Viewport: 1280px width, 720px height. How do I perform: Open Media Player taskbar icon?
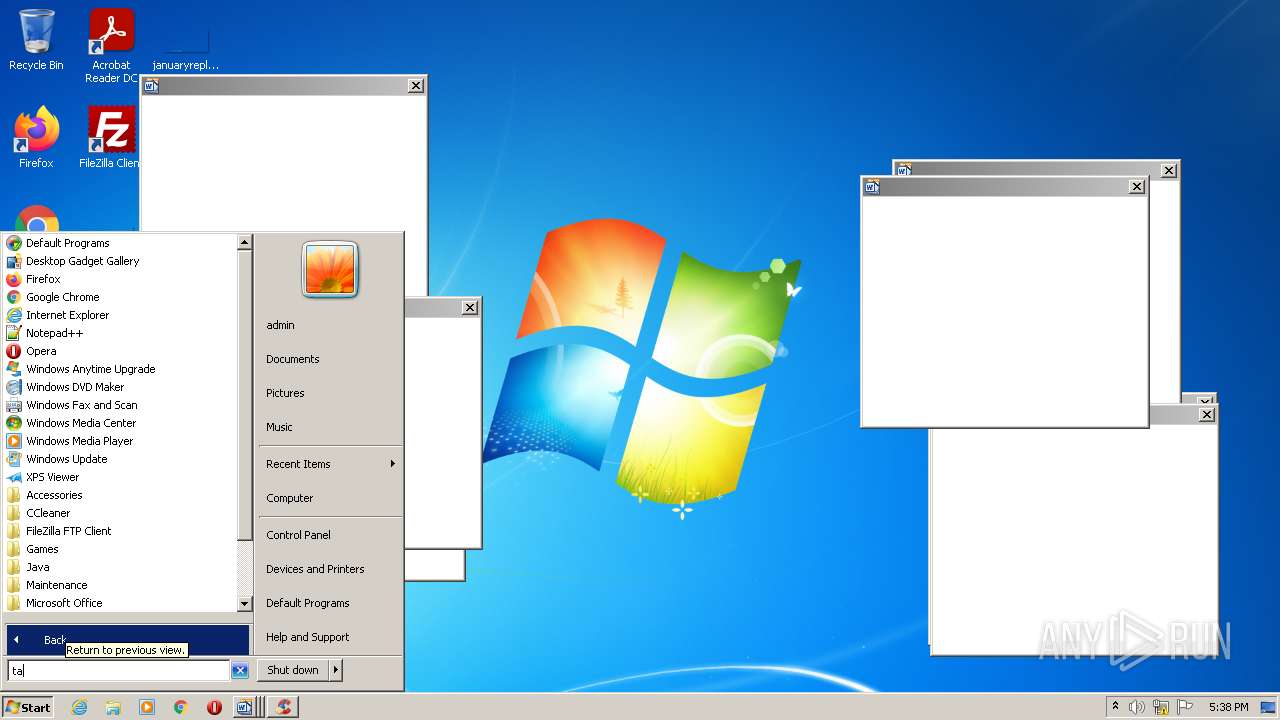tap(147, 707)
